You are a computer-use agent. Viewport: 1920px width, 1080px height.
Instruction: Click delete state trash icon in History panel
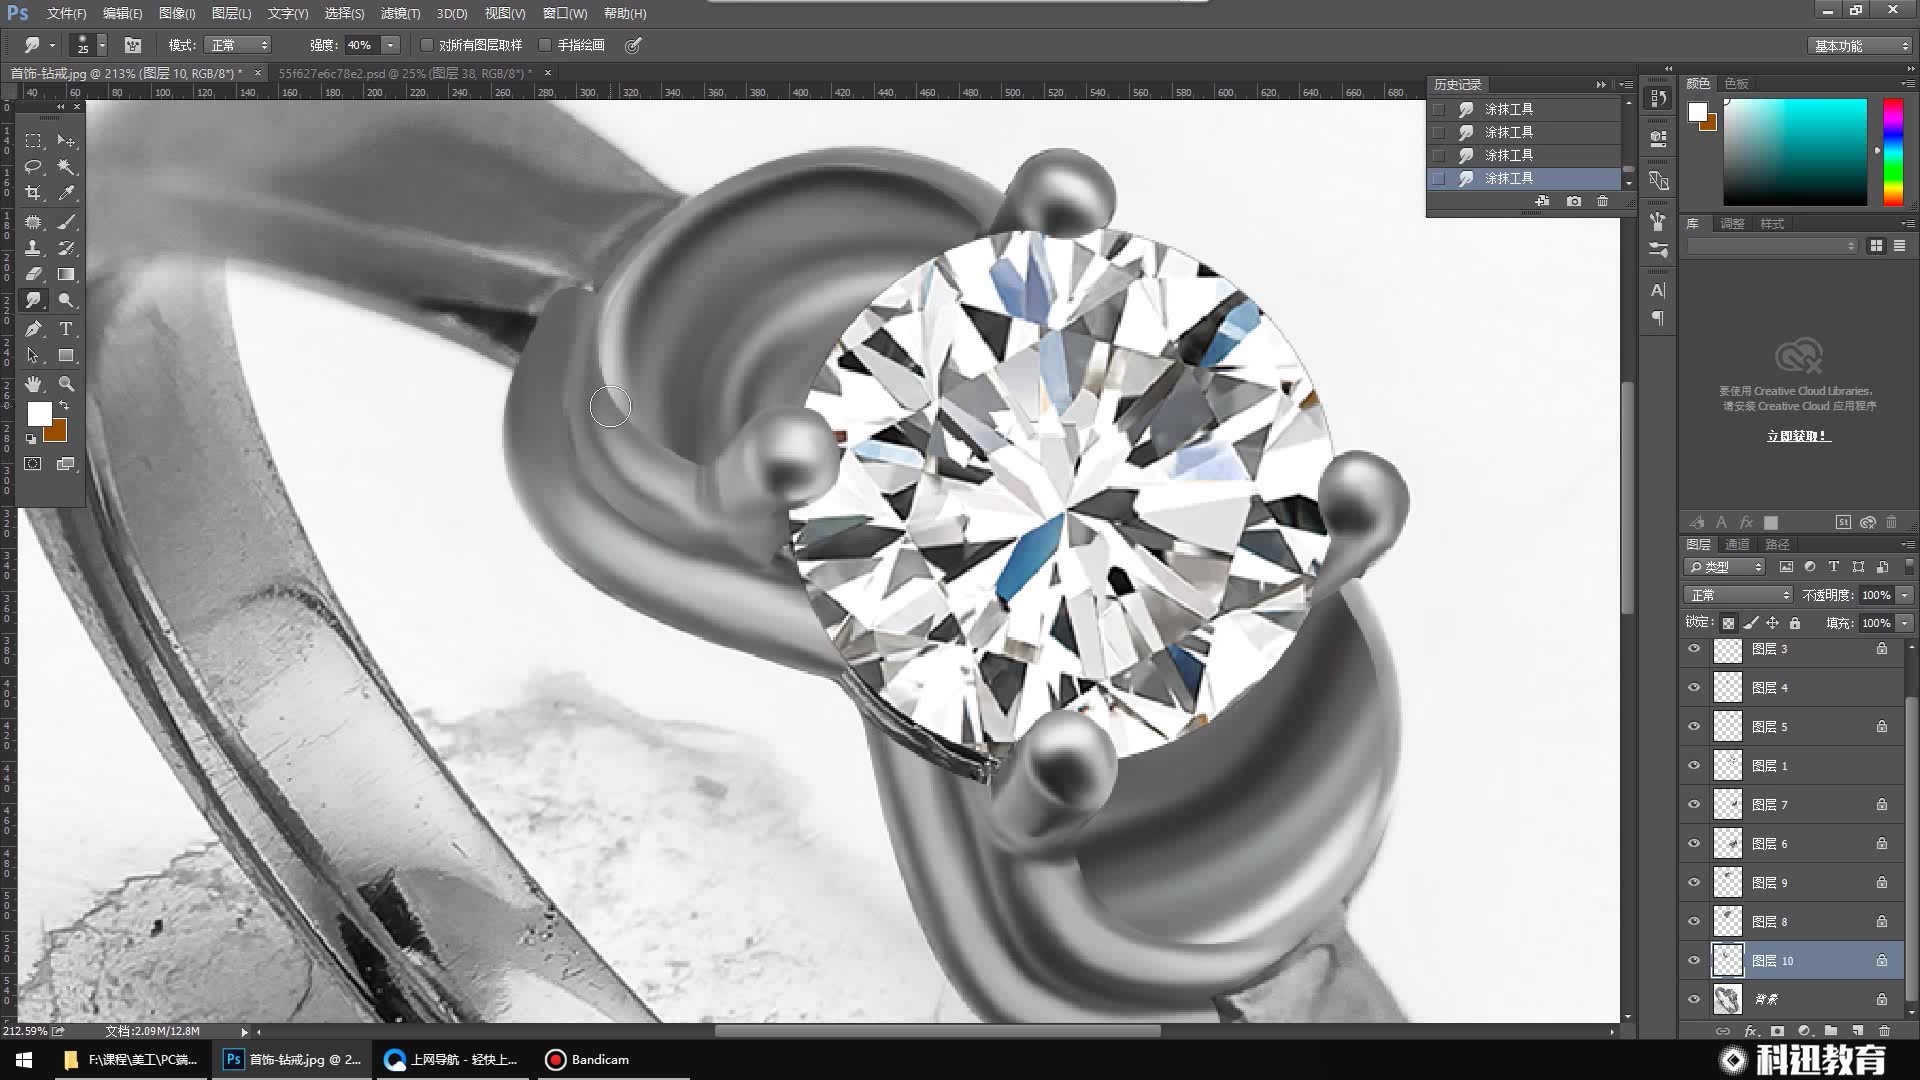1602,201
